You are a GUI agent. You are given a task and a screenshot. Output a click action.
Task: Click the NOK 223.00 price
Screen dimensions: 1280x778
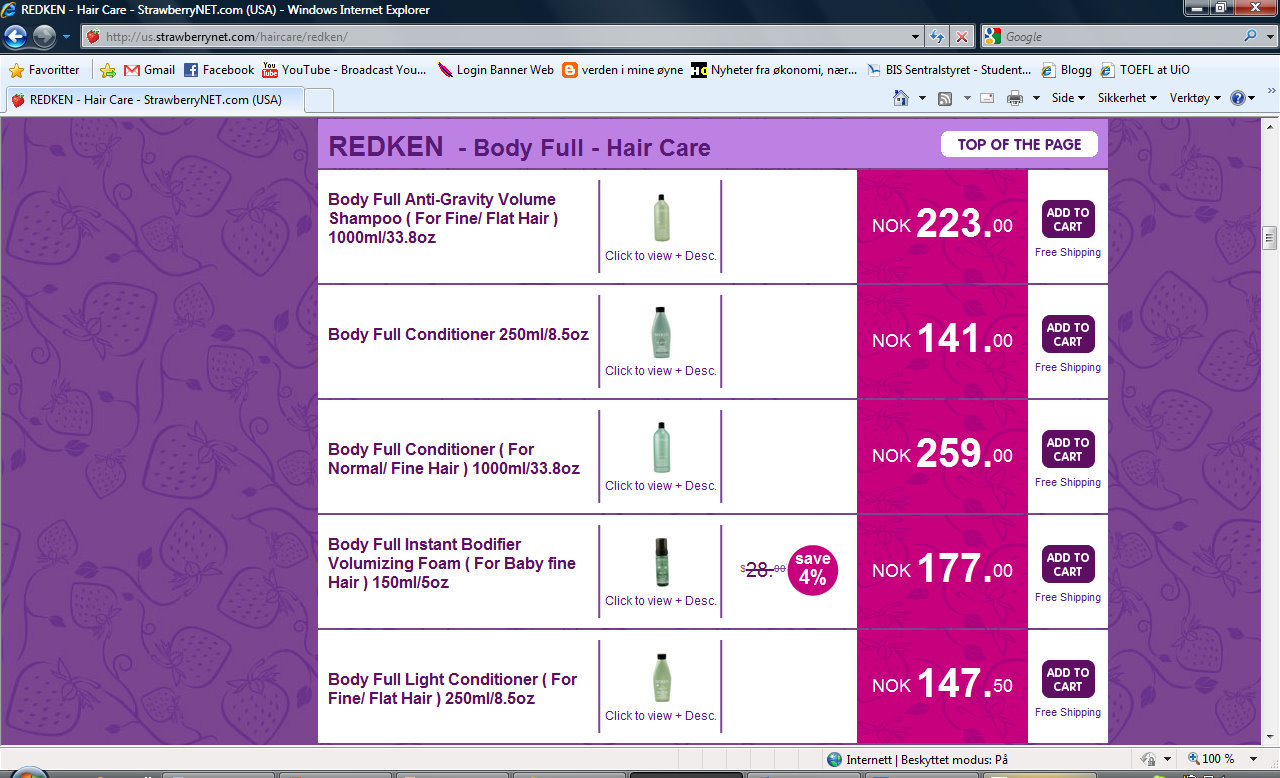pyautogui.click(x=942, y=224)
